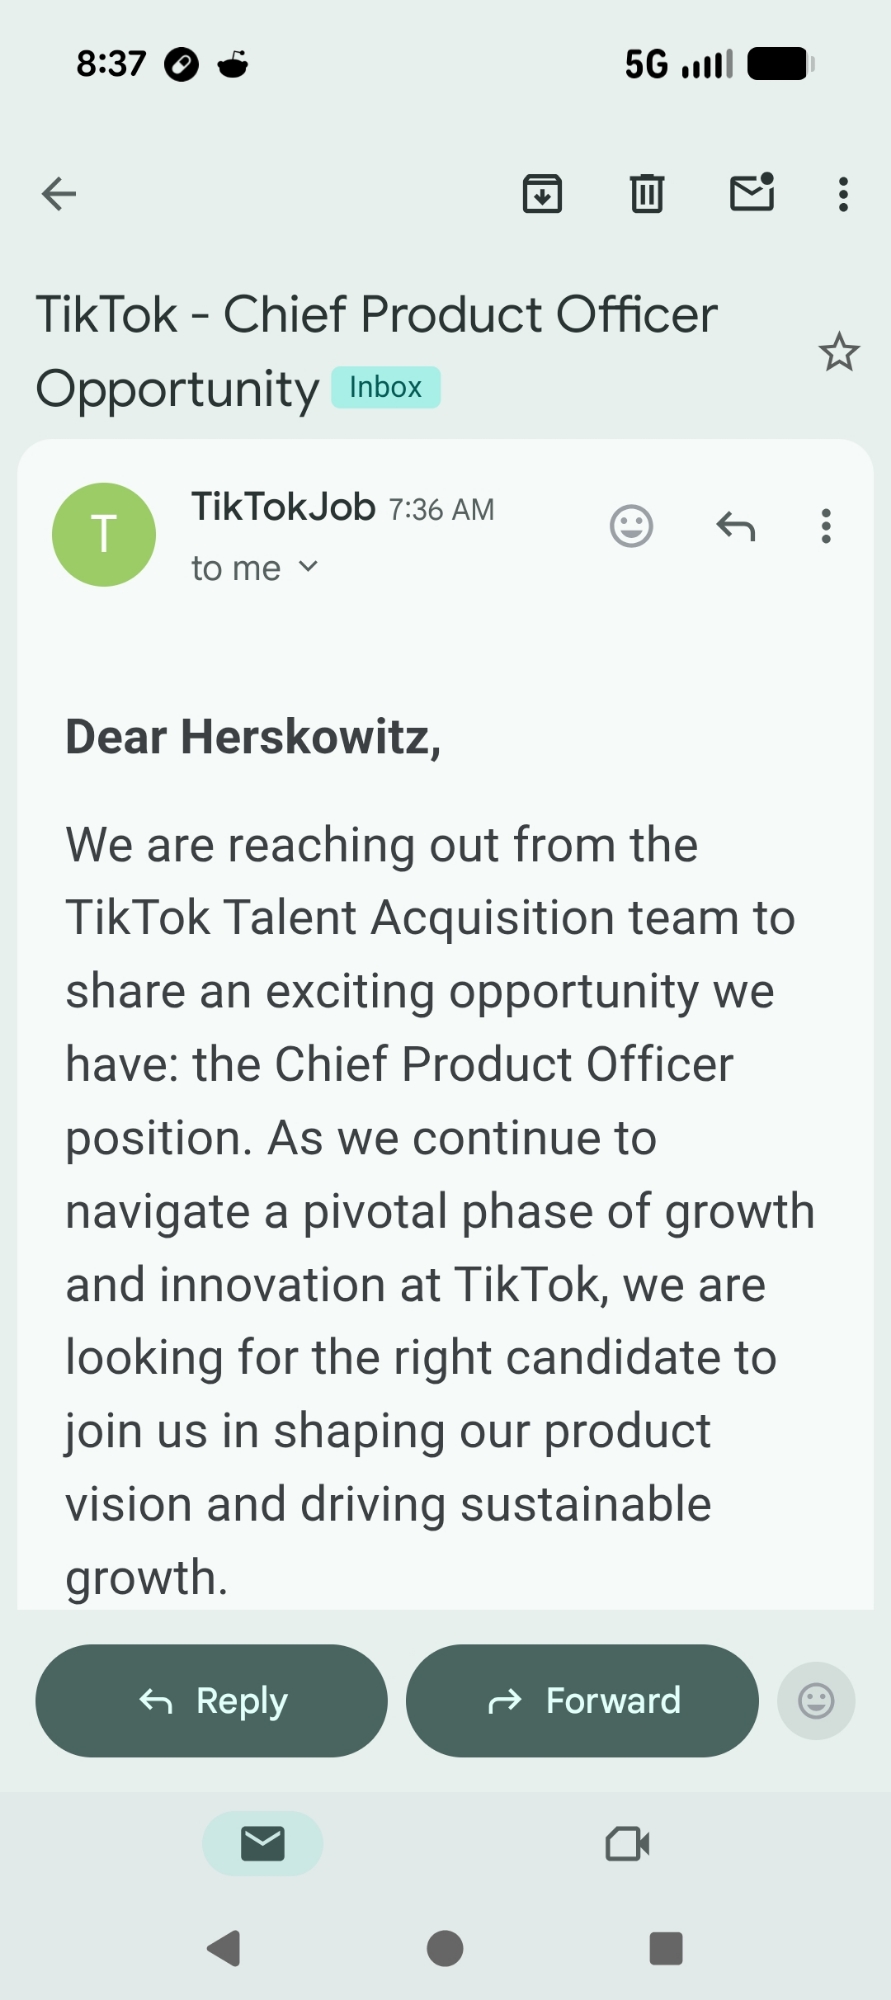Add emoji reaction in message header
The height and width of the screenshot is (2000, 891).
pos(631,526)
